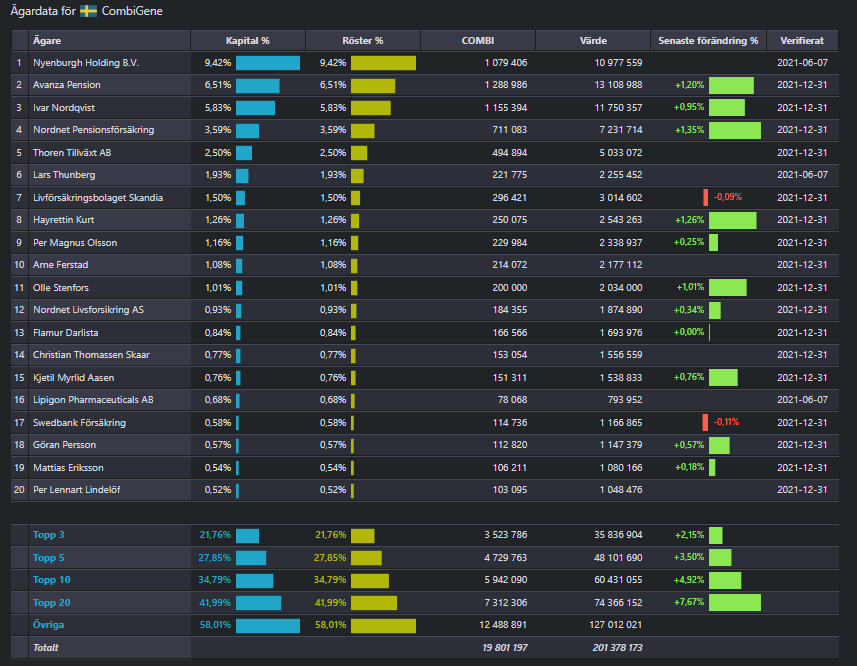The image size is (857, 666).
Task: Click the COMBI column header
Action: tap(478, 41)
